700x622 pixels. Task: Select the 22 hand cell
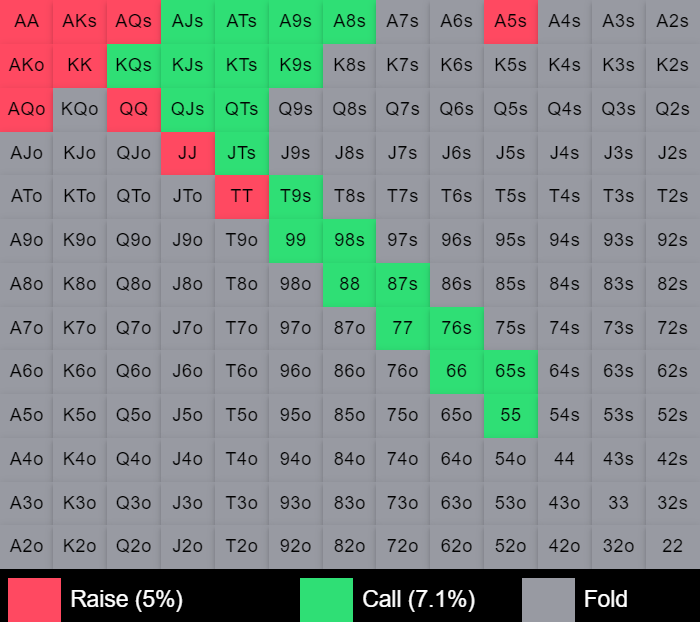click(673, 546)
